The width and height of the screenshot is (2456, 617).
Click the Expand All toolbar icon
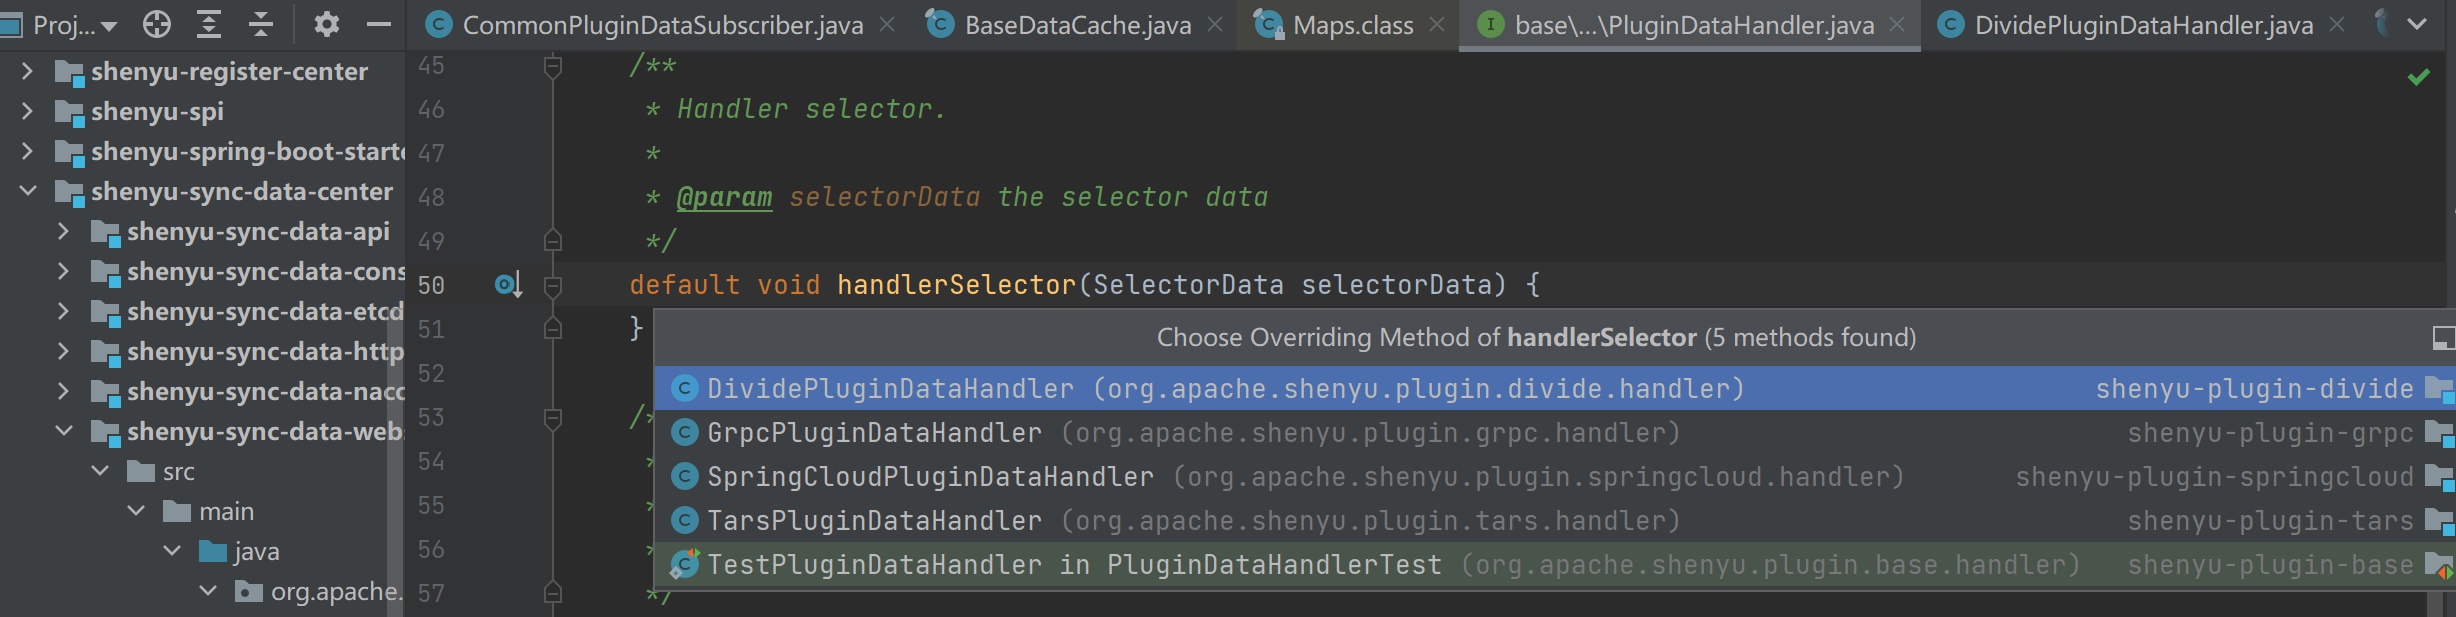[x=209, y=24]
